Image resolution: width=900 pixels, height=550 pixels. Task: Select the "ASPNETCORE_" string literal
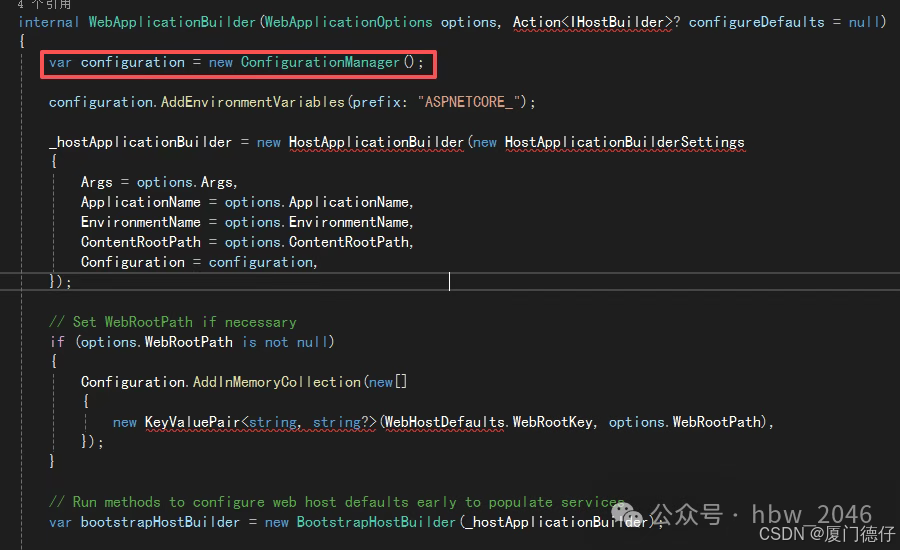[x=468, y=102]
